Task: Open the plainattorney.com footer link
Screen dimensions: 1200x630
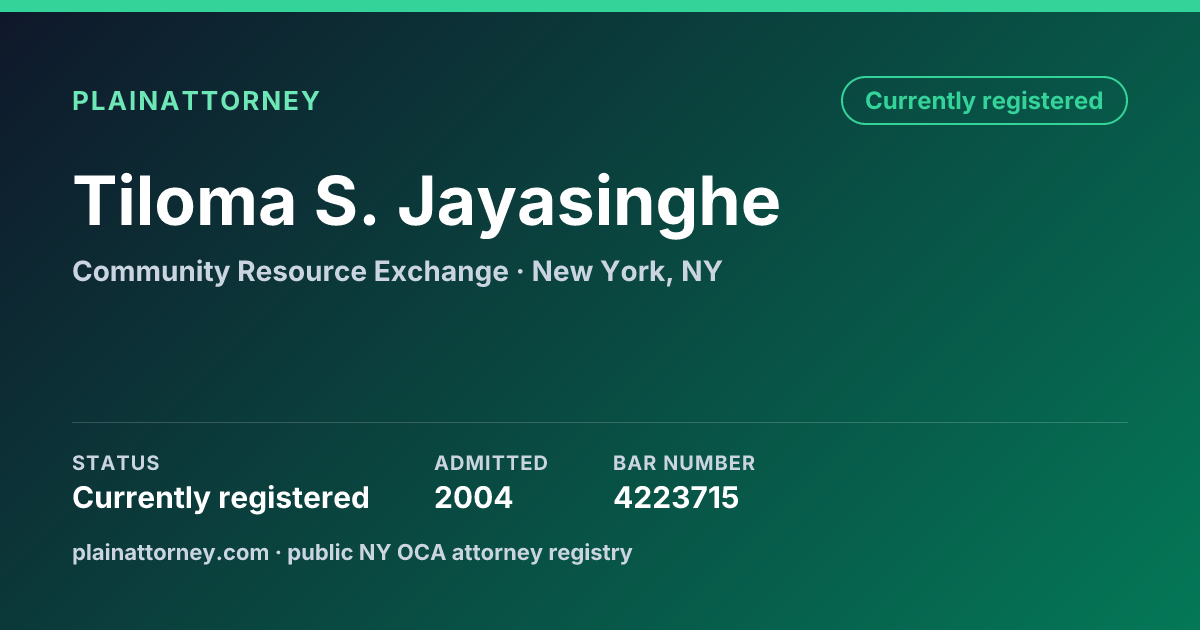Action: pos(170,552)
